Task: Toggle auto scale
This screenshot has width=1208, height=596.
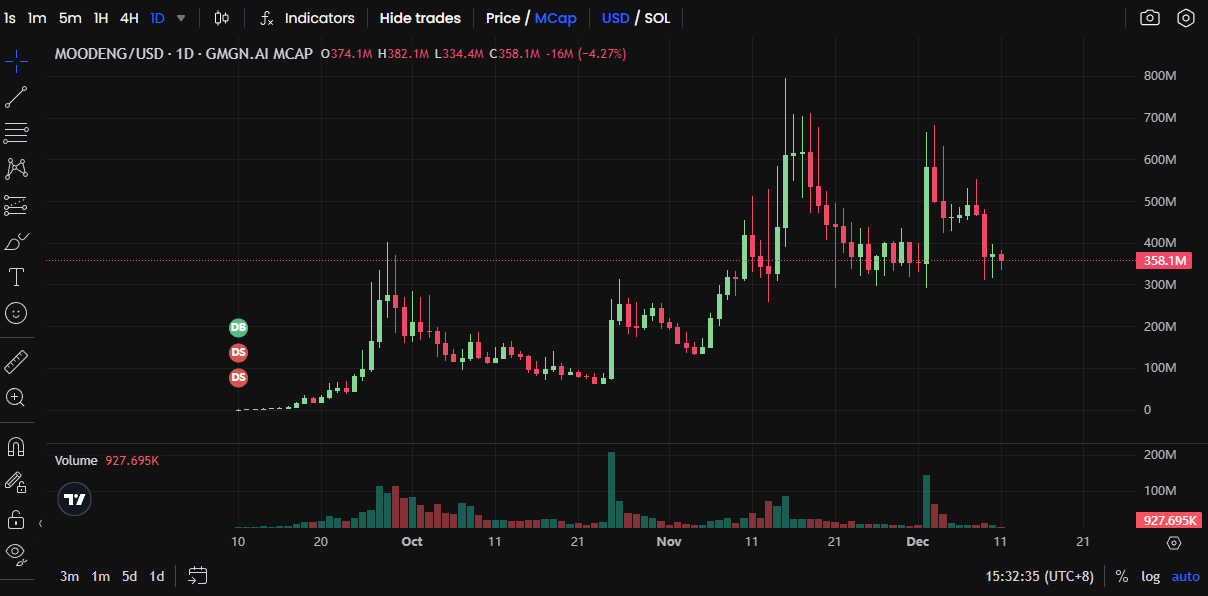Action: (1185, 576)
